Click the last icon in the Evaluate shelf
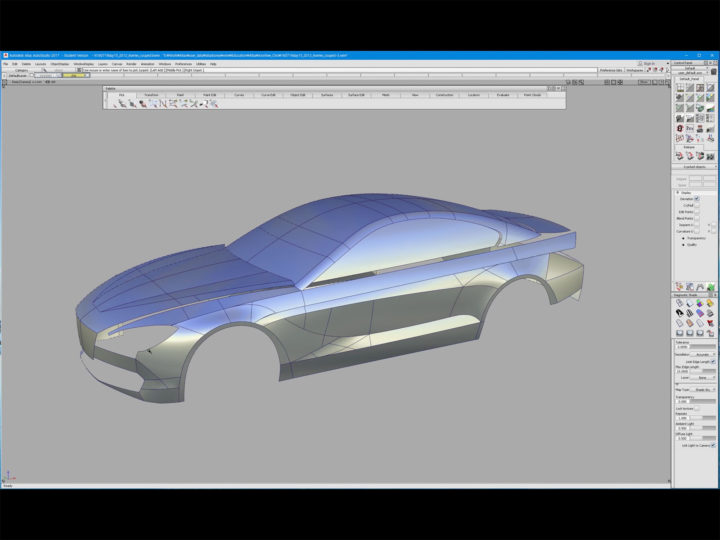 coord(710,156)
